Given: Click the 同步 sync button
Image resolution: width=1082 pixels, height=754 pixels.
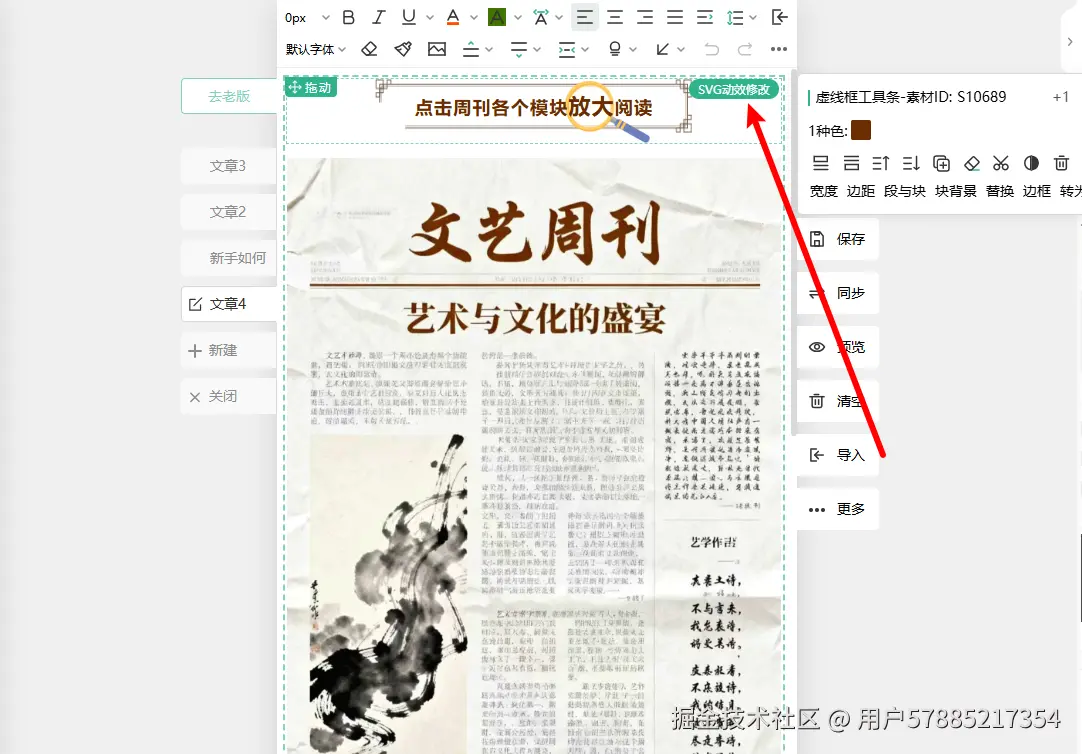Looking at the screenshot, I should (838, 293).
